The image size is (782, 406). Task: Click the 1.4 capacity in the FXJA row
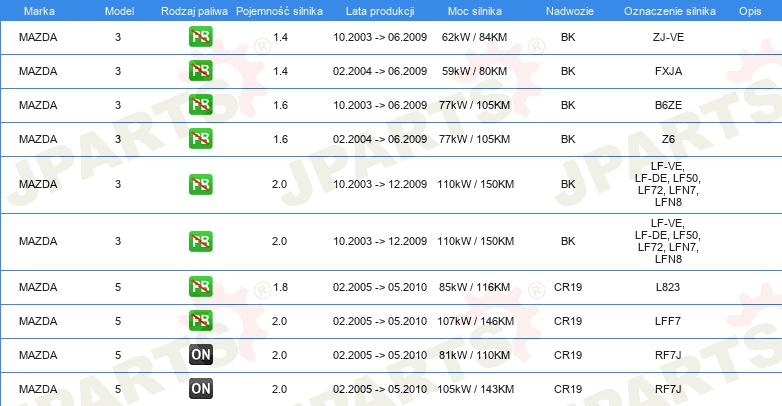pos(280,71)
